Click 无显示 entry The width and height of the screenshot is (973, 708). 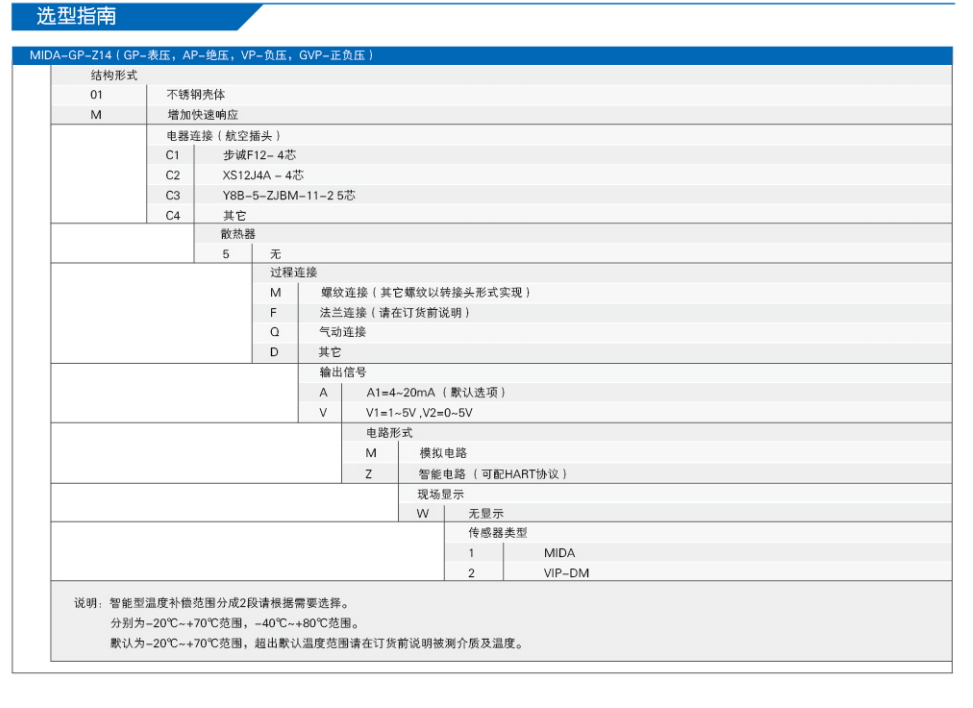[486, 514]
